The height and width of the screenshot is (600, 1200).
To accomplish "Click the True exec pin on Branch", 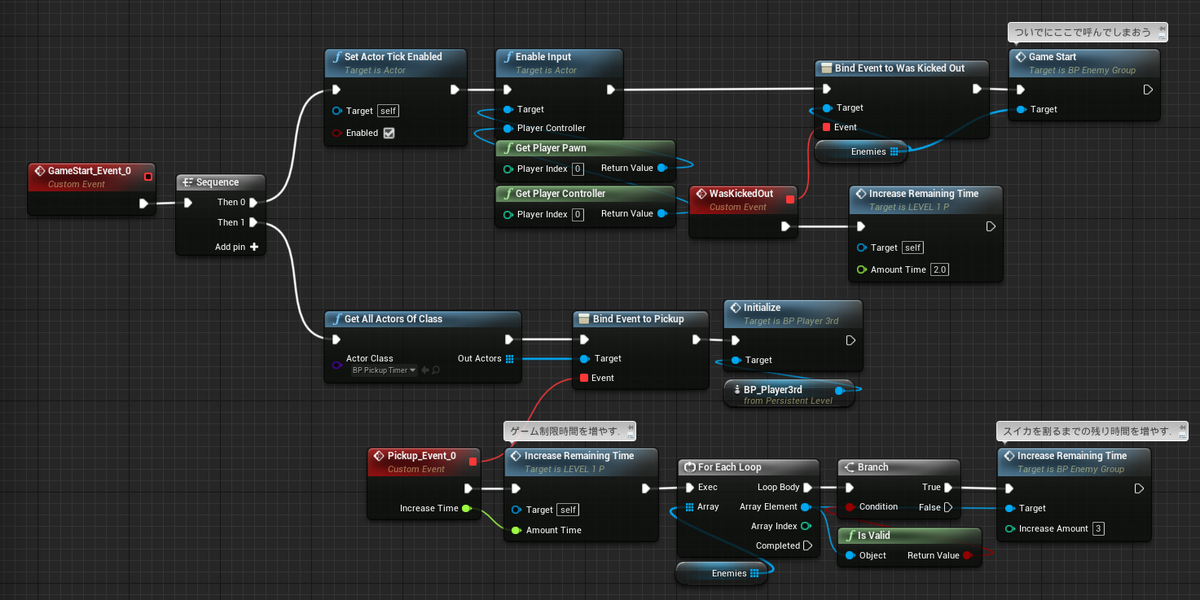I will click(948, 488).
